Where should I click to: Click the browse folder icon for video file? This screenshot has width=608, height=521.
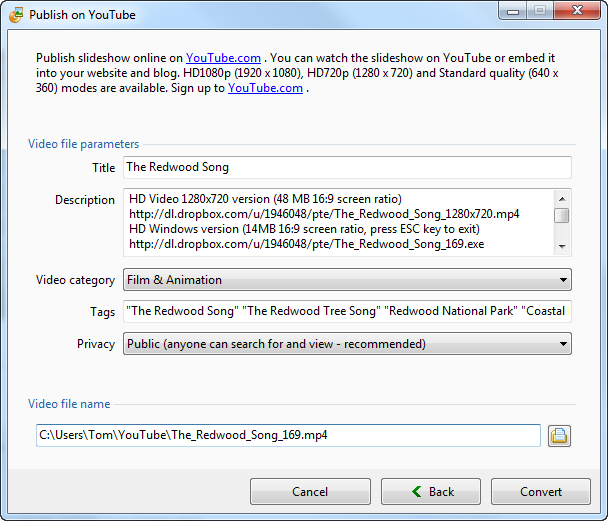pos(559,436)
